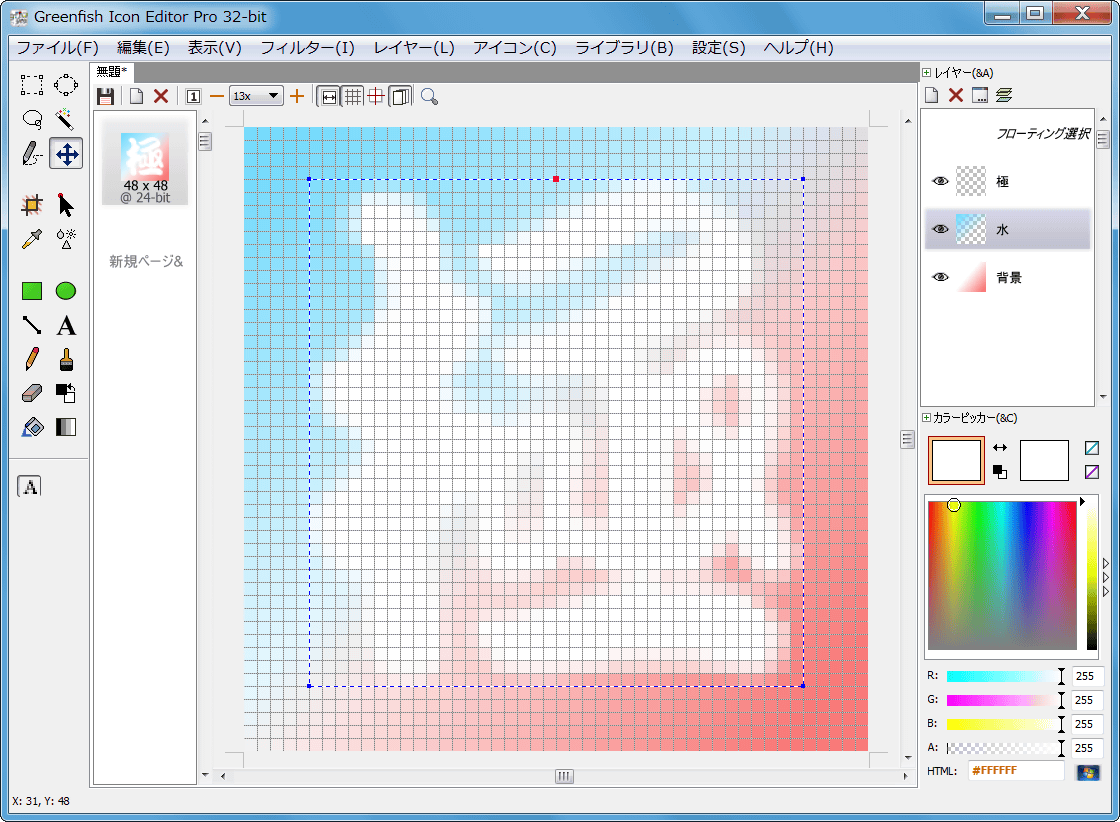This screenshot has height=822, width=1120.
Task: Select the Hot Spot pointer tool
Action: (66, 205)
